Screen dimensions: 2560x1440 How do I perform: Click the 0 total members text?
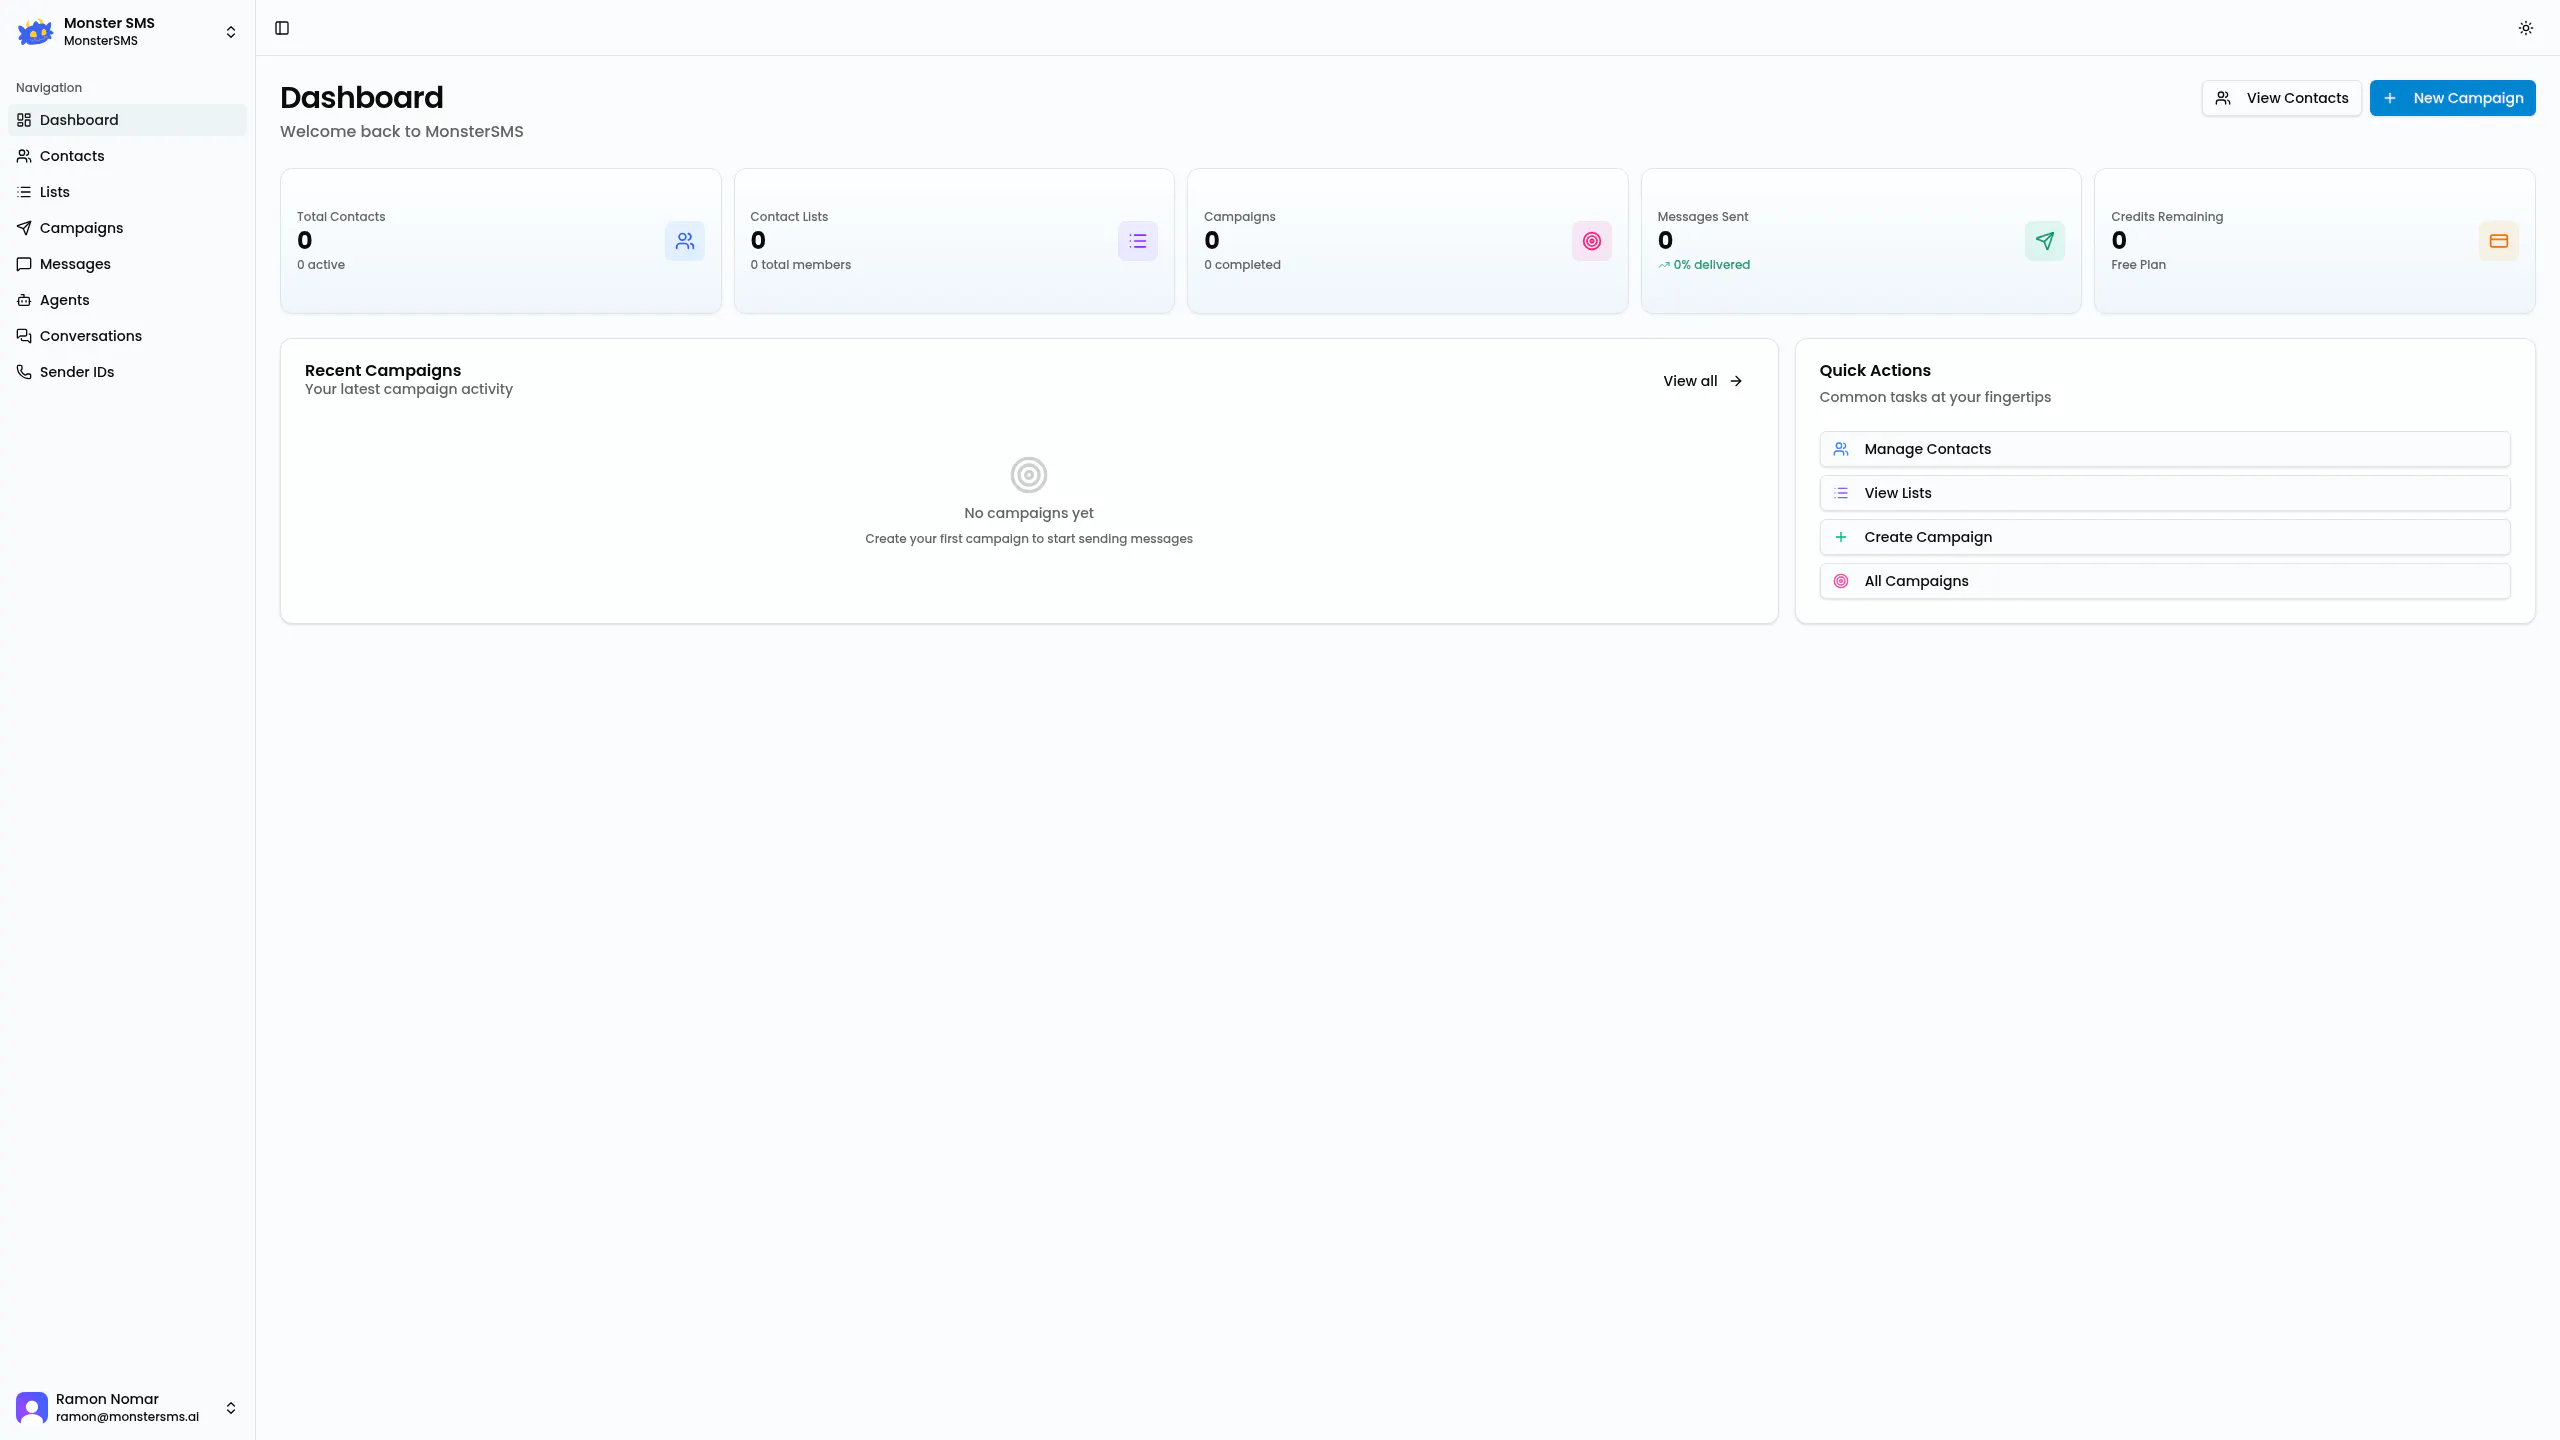coord(800,265)
